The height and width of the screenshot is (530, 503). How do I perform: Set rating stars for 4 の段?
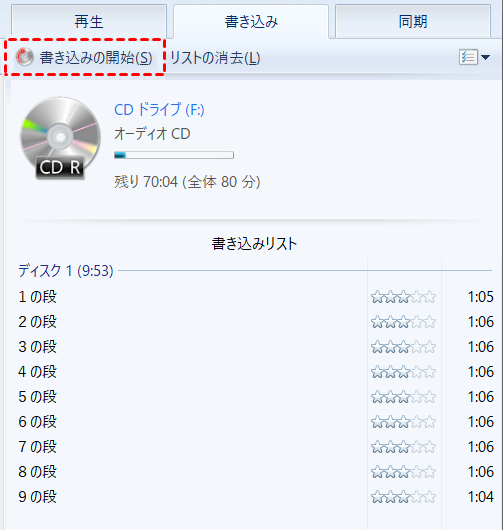click(x=403, y=372)
